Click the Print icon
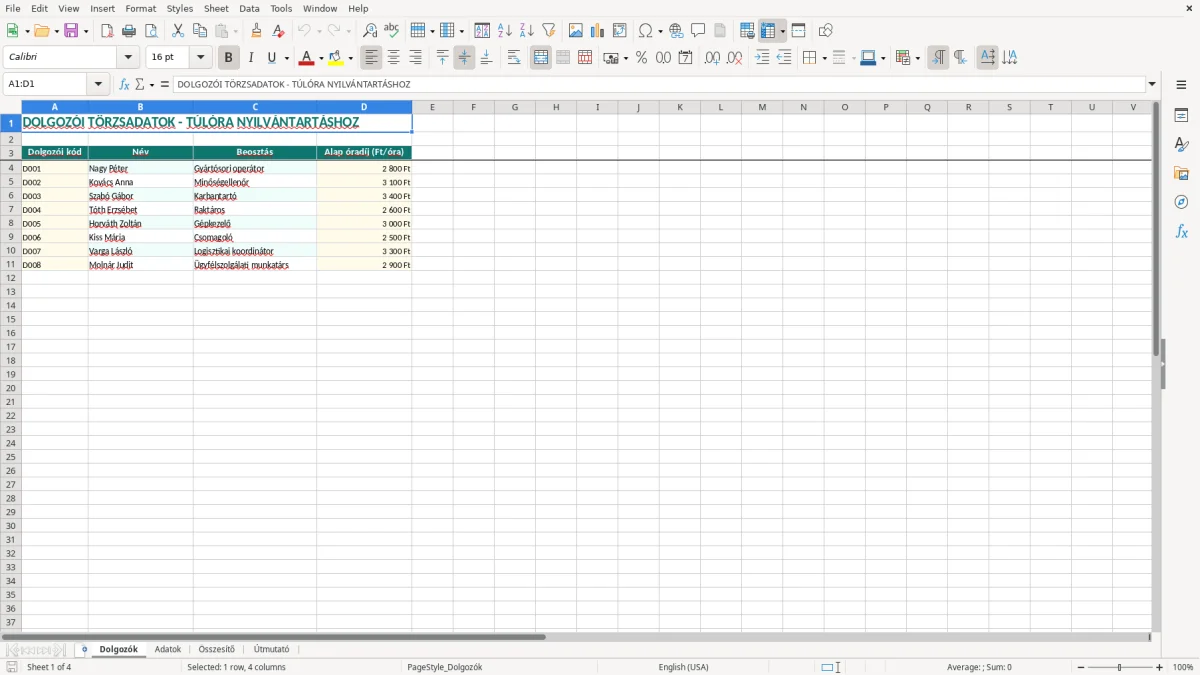Screen dimensions: 1200x675 129,31
